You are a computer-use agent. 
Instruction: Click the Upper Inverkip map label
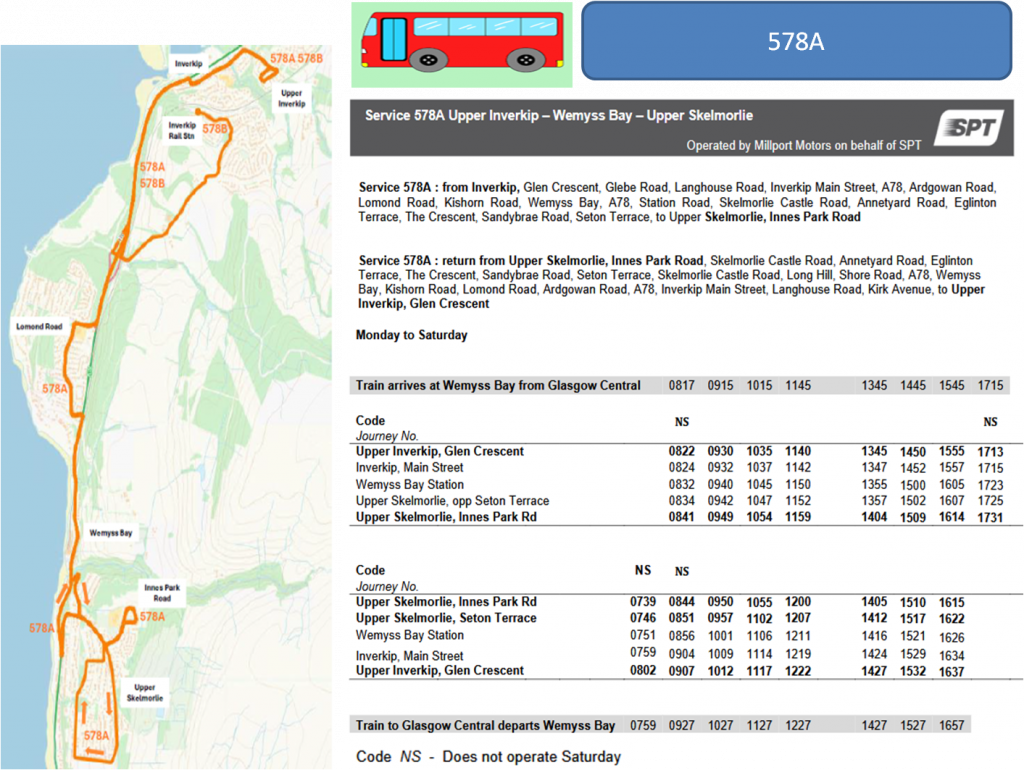pos(291,99)
